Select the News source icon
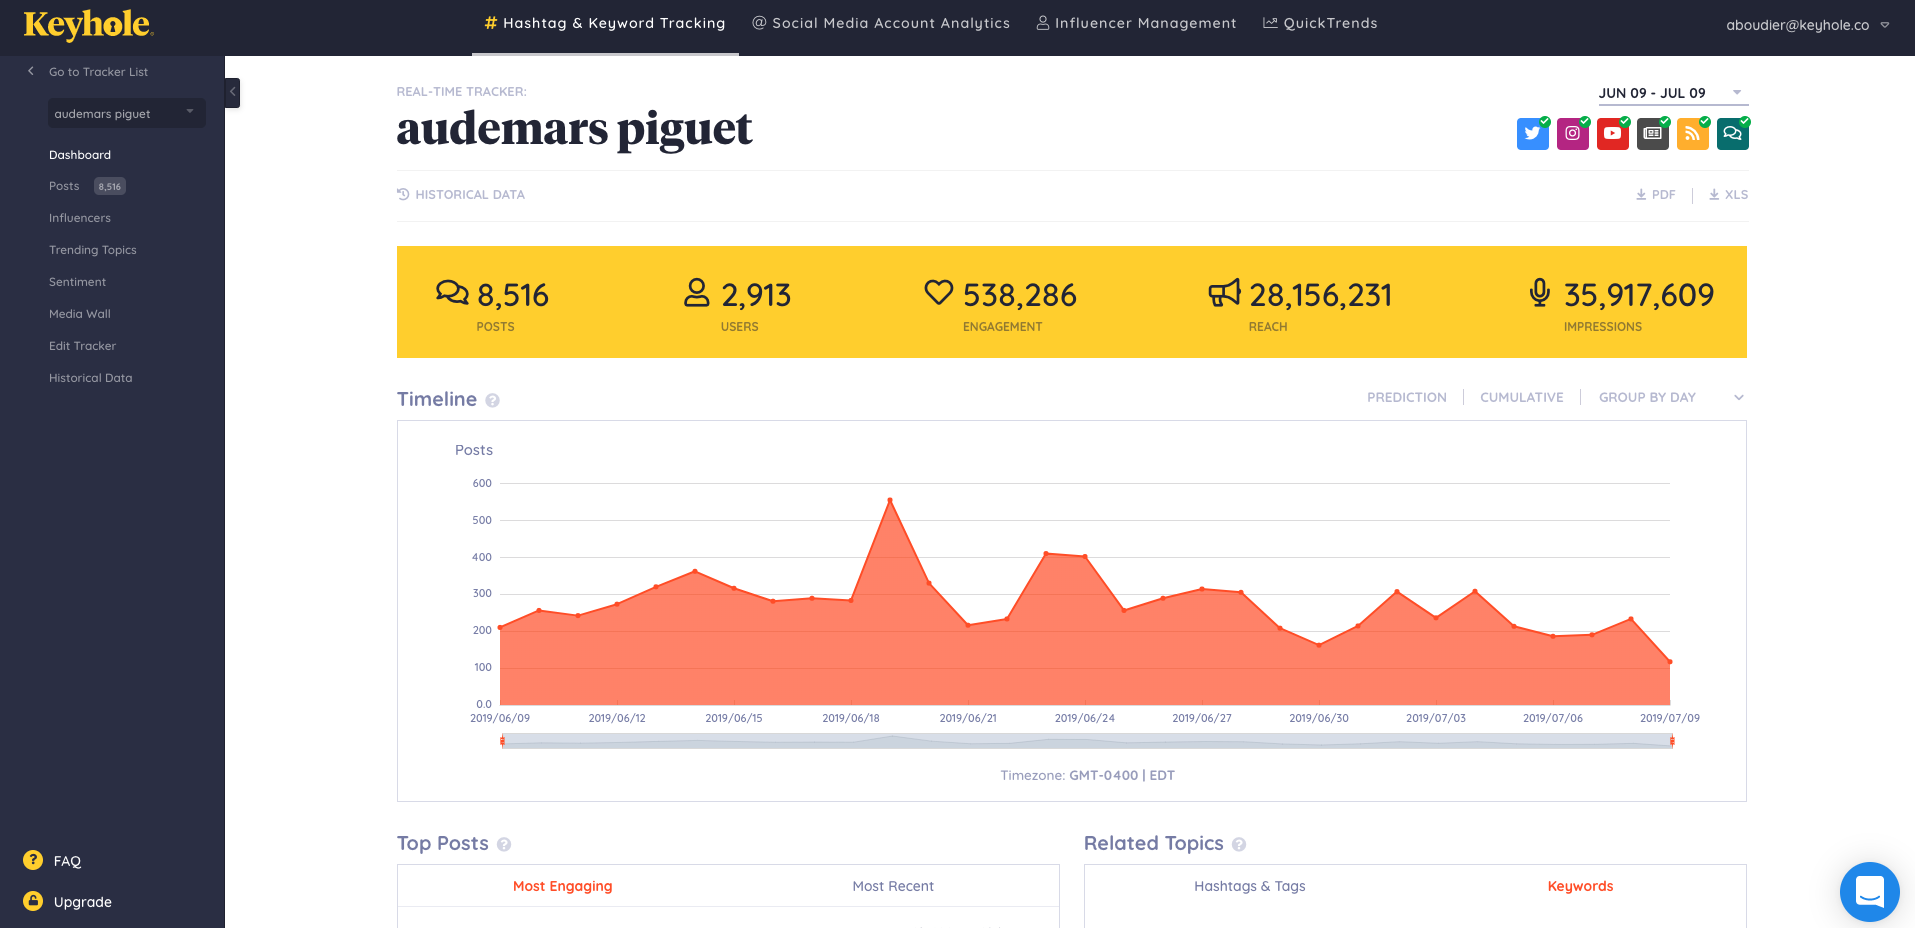Image resolution: width=1915 pixels, height=928 pixels. [x=1652, y=133]
